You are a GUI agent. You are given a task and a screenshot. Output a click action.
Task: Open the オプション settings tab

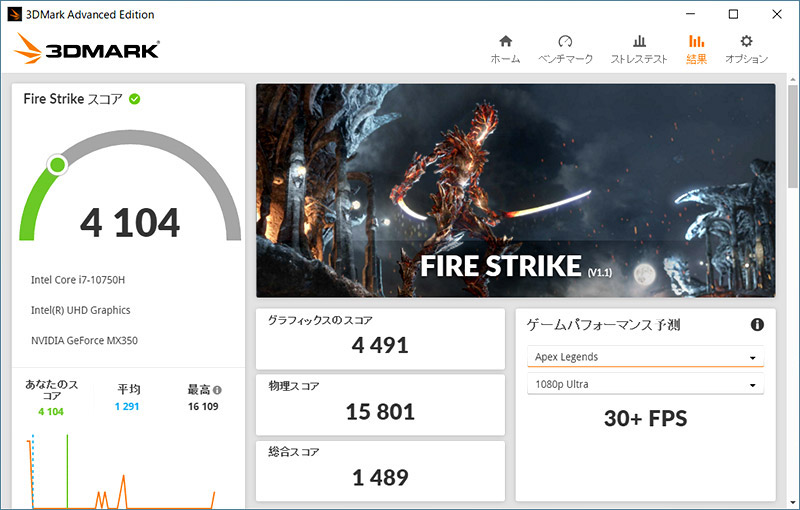coord(746,49)
